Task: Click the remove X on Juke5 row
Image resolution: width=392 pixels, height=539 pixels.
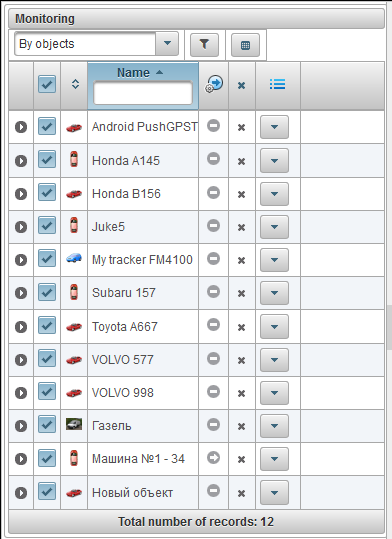Action: pyautogui.click(x=241, y=227)
